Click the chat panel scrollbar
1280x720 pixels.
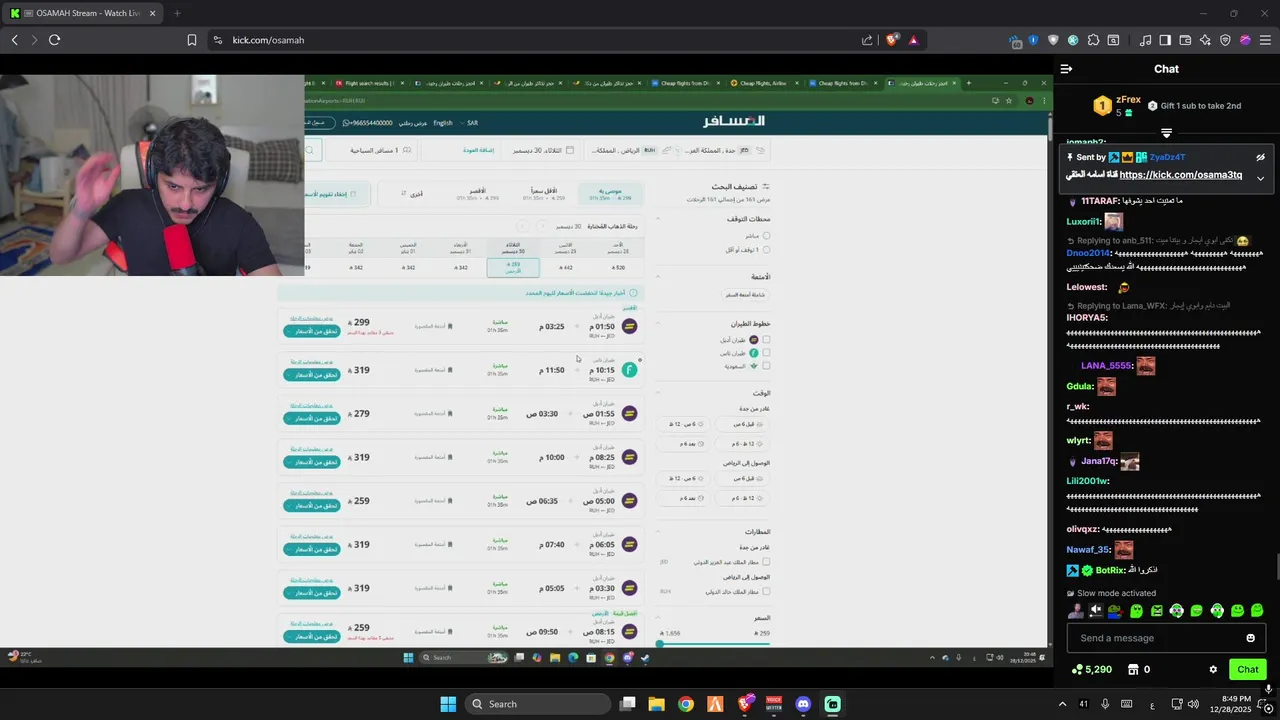pyautogui.click(x=1276, y=567)
